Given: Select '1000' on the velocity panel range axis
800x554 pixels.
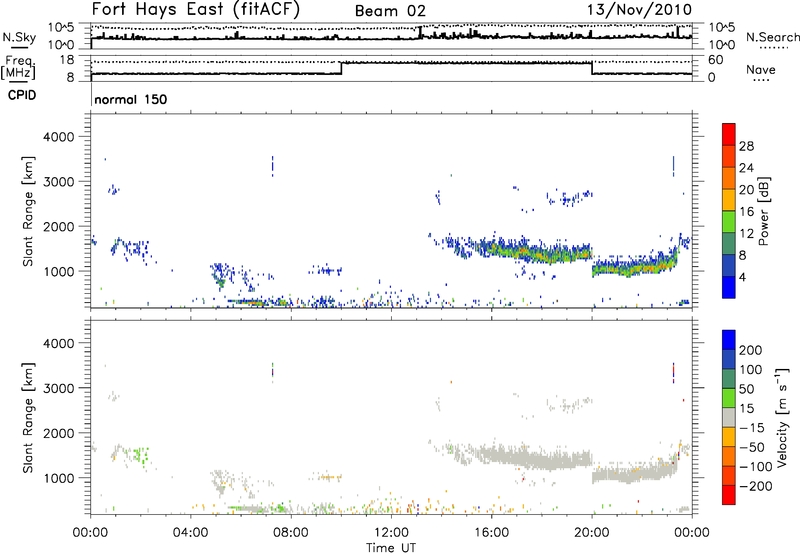Looking at the screenshot, I should [59, 478].
